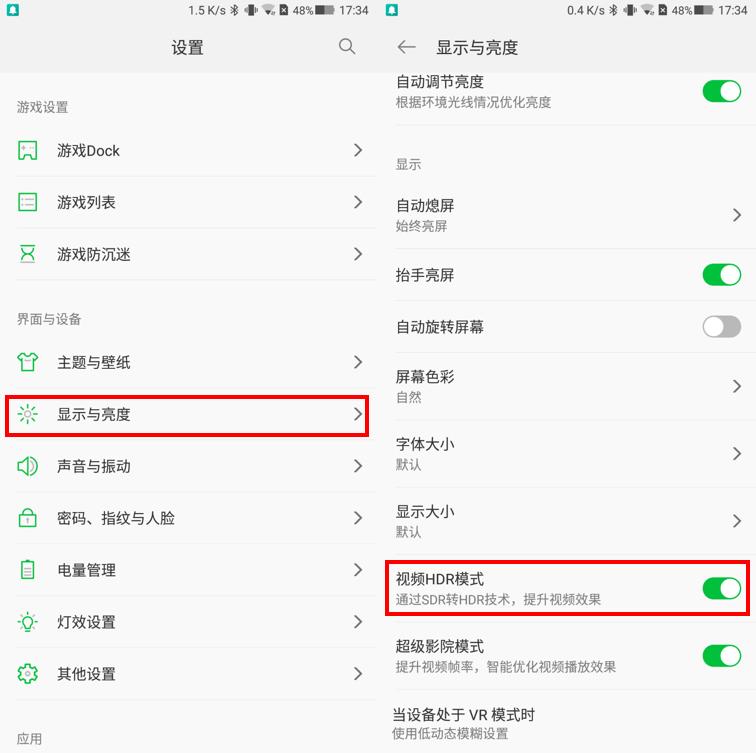Tap the 主题与壁纸 shirt icon
This screenshot has width=756, height=753.
click(27, 362)
